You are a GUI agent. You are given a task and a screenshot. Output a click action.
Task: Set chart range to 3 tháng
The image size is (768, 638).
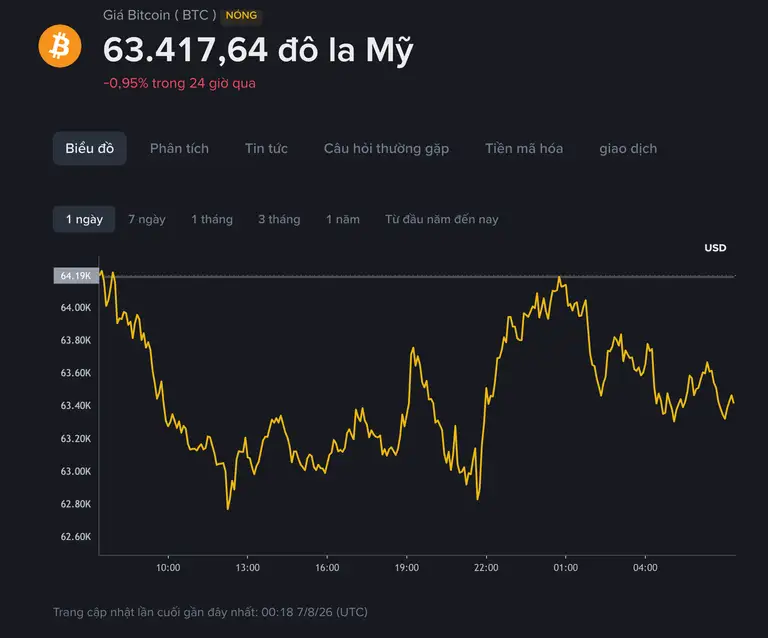[x=279, y=219]
